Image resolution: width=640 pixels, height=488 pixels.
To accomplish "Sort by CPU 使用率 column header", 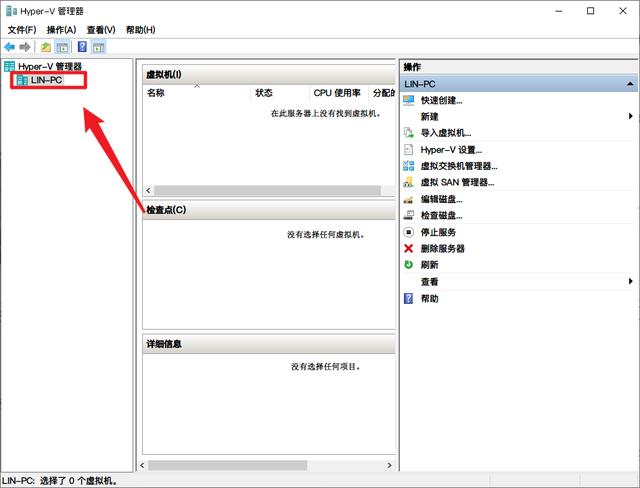I will pyautogui.click(x=339, y=93).
